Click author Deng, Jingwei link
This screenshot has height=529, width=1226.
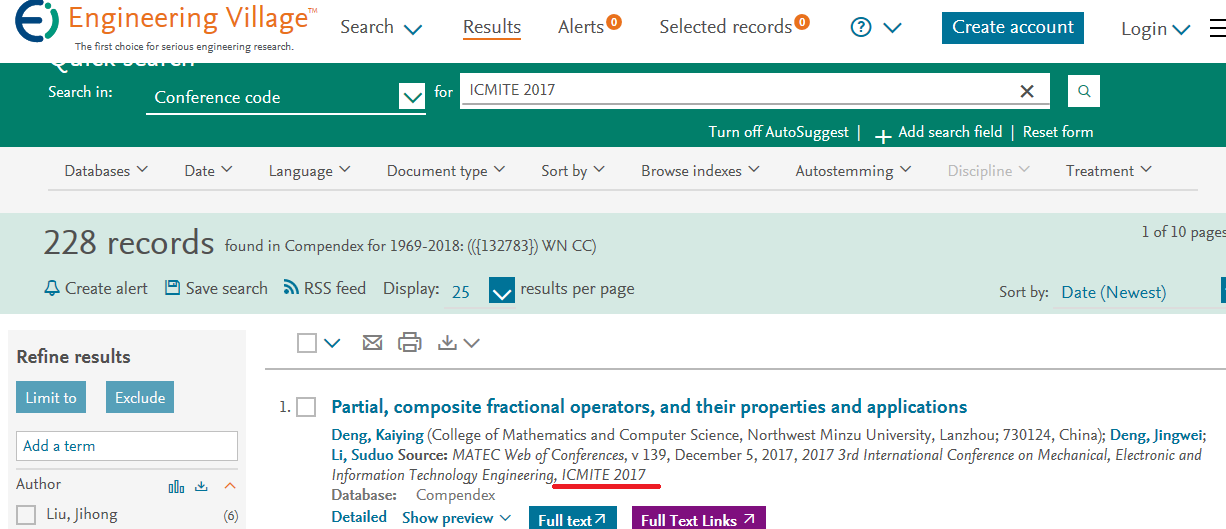coord(1158,435)
